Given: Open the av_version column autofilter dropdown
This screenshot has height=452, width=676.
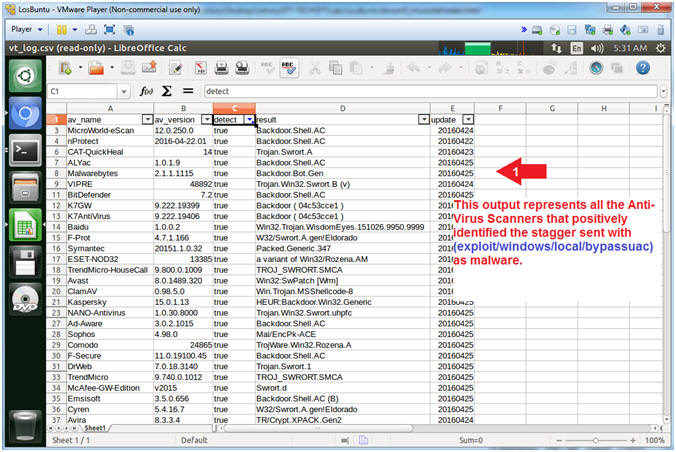Looking at the screenshot, I should tap(207, 119).
